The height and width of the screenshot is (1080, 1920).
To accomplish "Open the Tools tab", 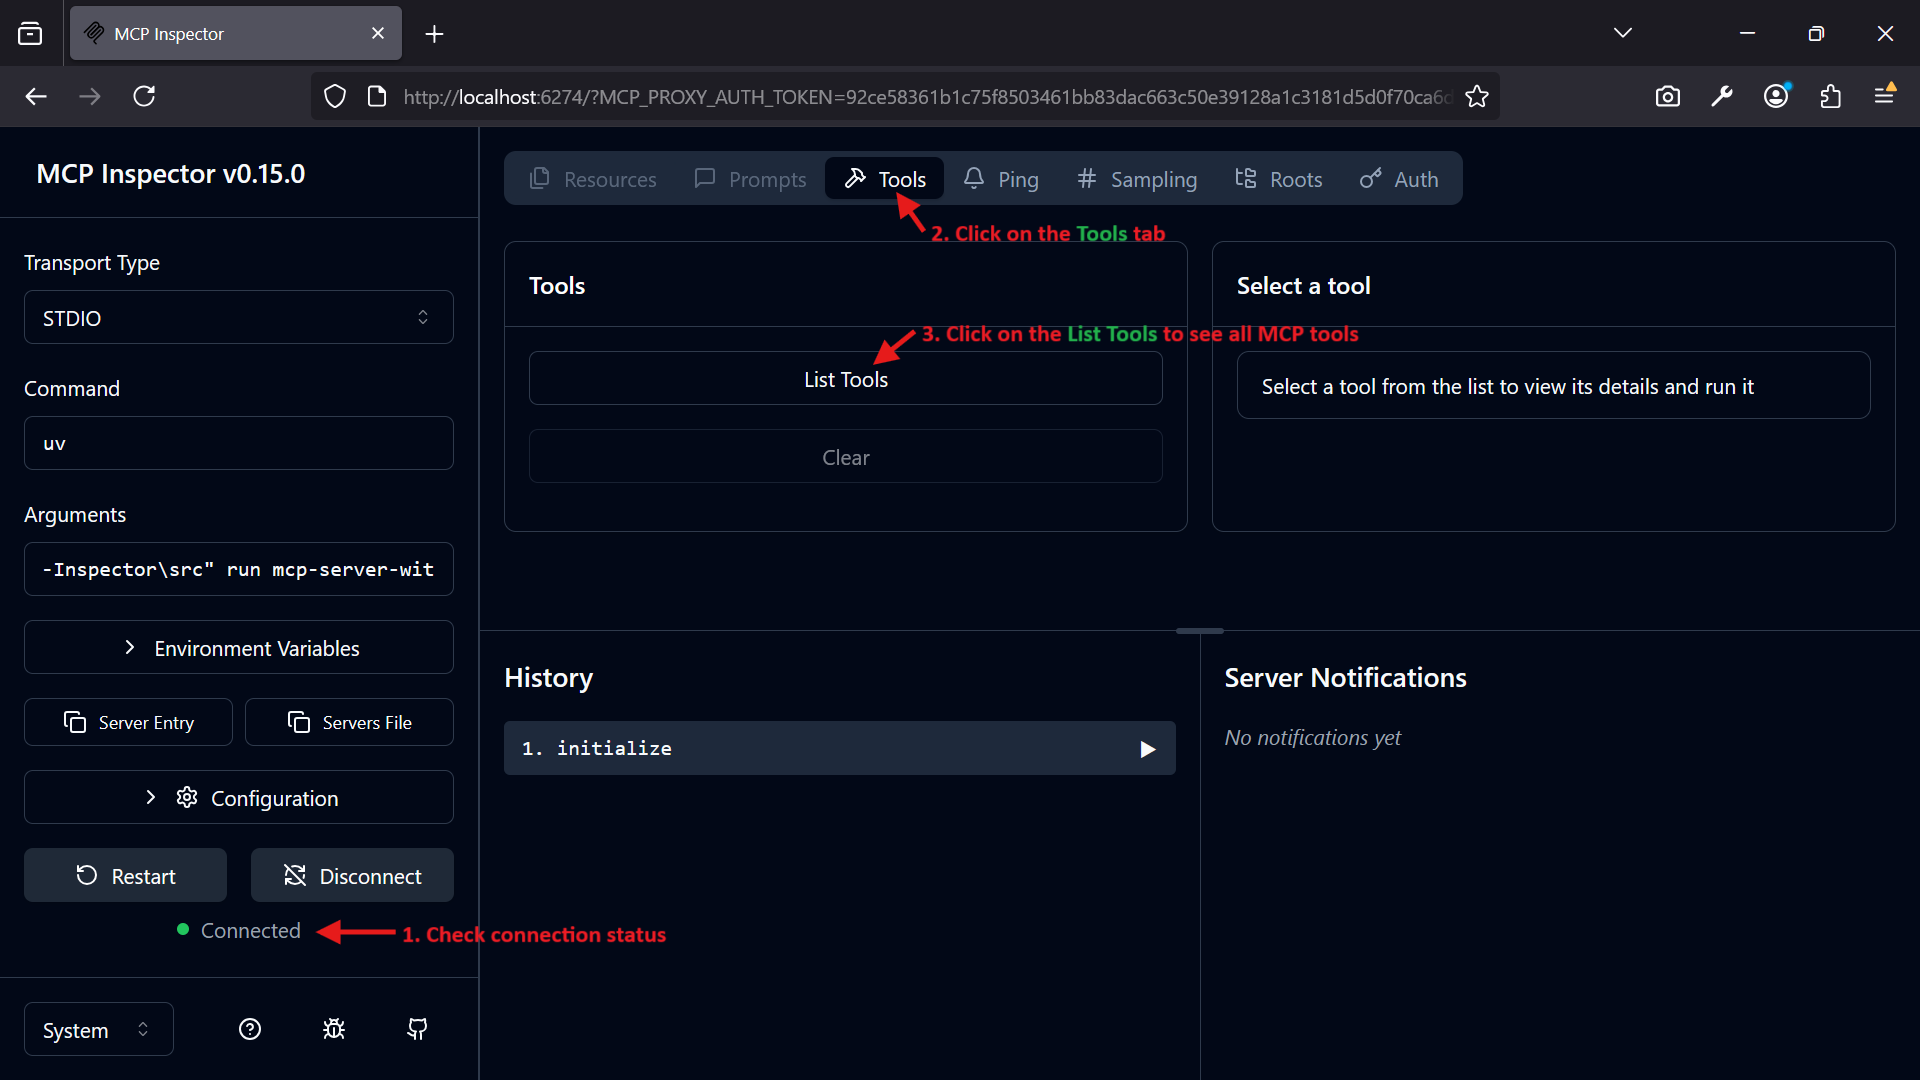I will (884, 179).
